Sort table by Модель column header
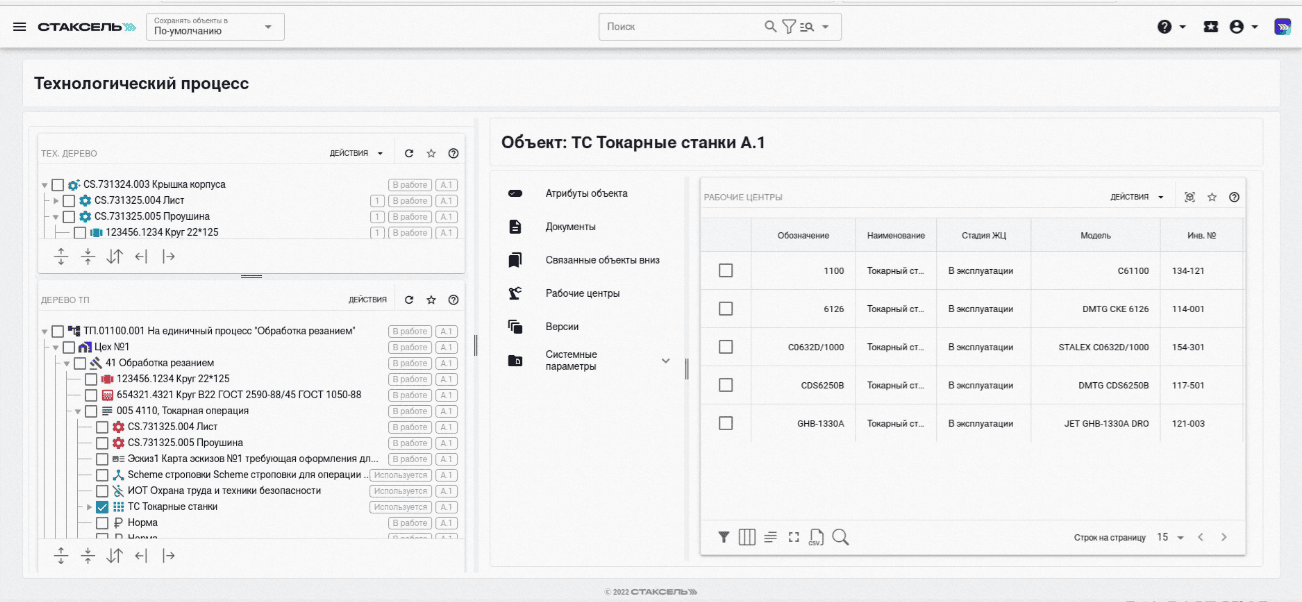1302x602 pixels. pyautogui.click(x=1095, y=236)
